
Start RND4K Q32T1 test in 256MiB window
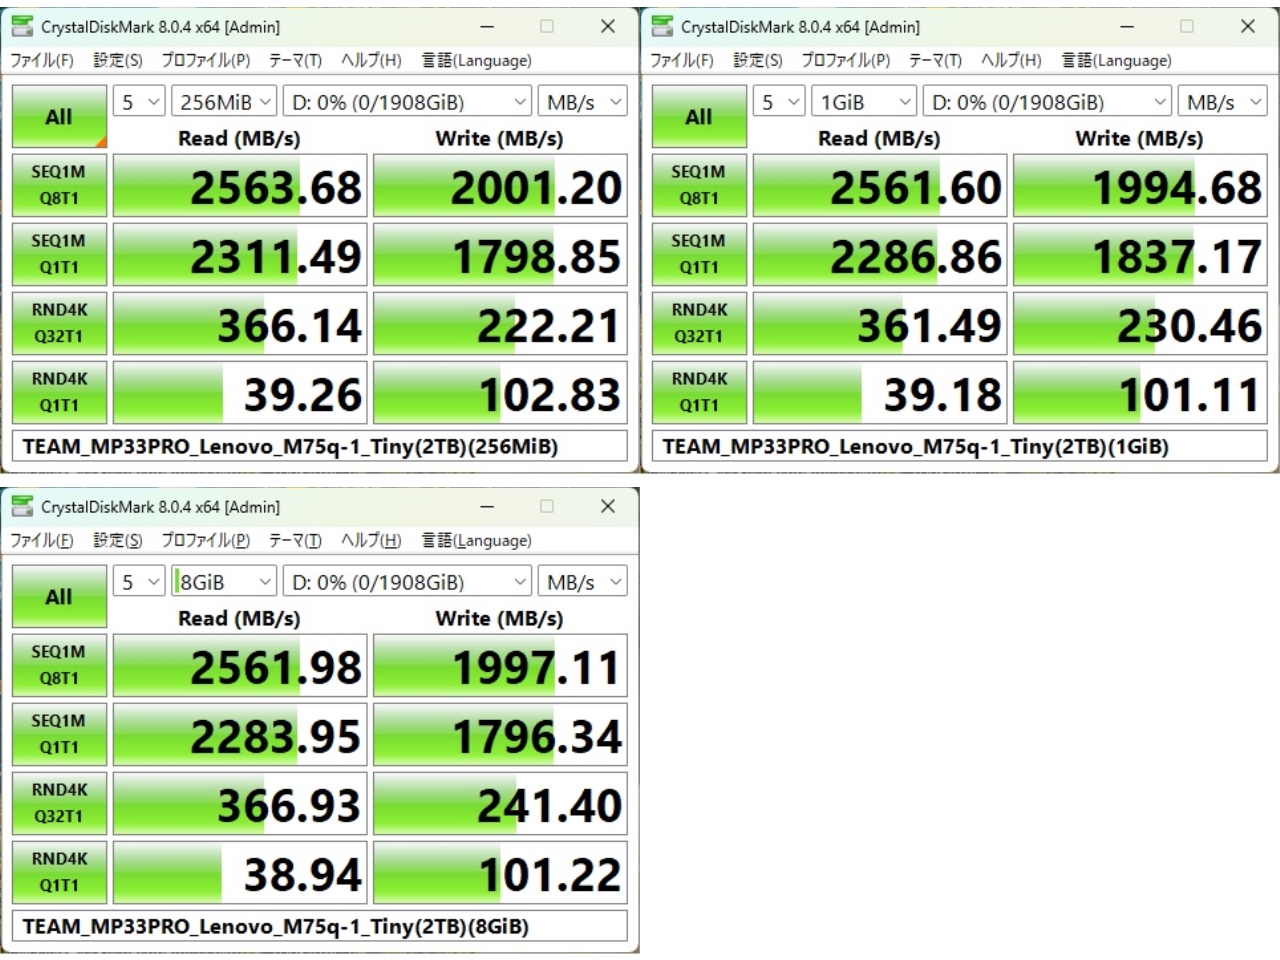(59, 323)
